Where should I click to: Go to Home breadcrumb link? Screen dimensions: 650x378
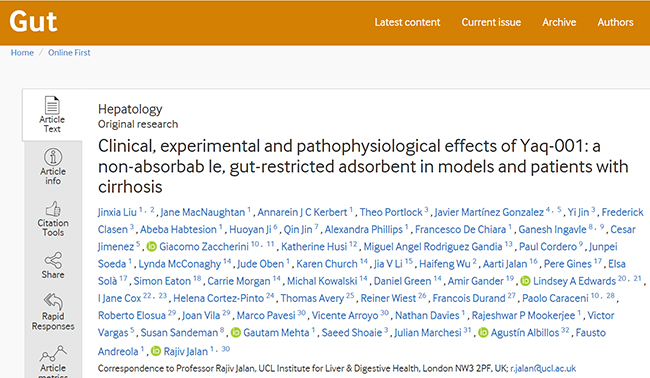[x=22, y=53]
